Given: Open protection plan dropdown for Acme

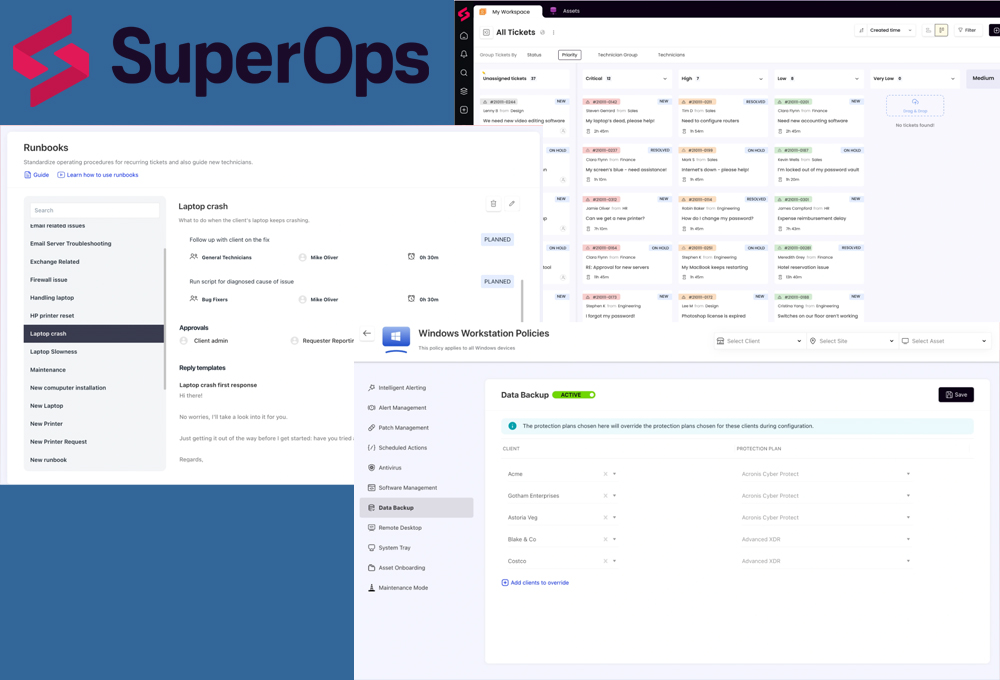Looking at the screenshot, I should 825,474.
